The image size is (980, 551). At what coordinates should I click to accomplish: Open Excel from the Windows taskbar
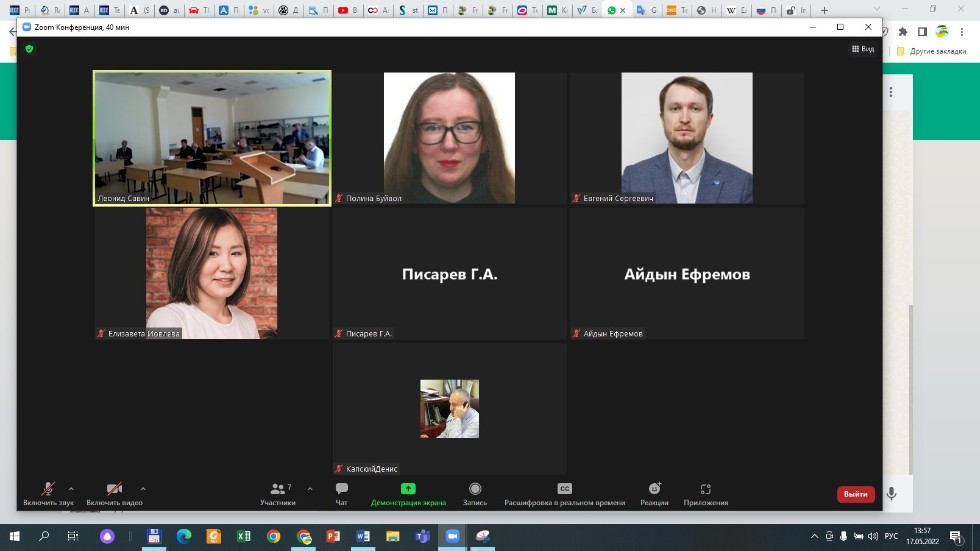click(243, 536)
